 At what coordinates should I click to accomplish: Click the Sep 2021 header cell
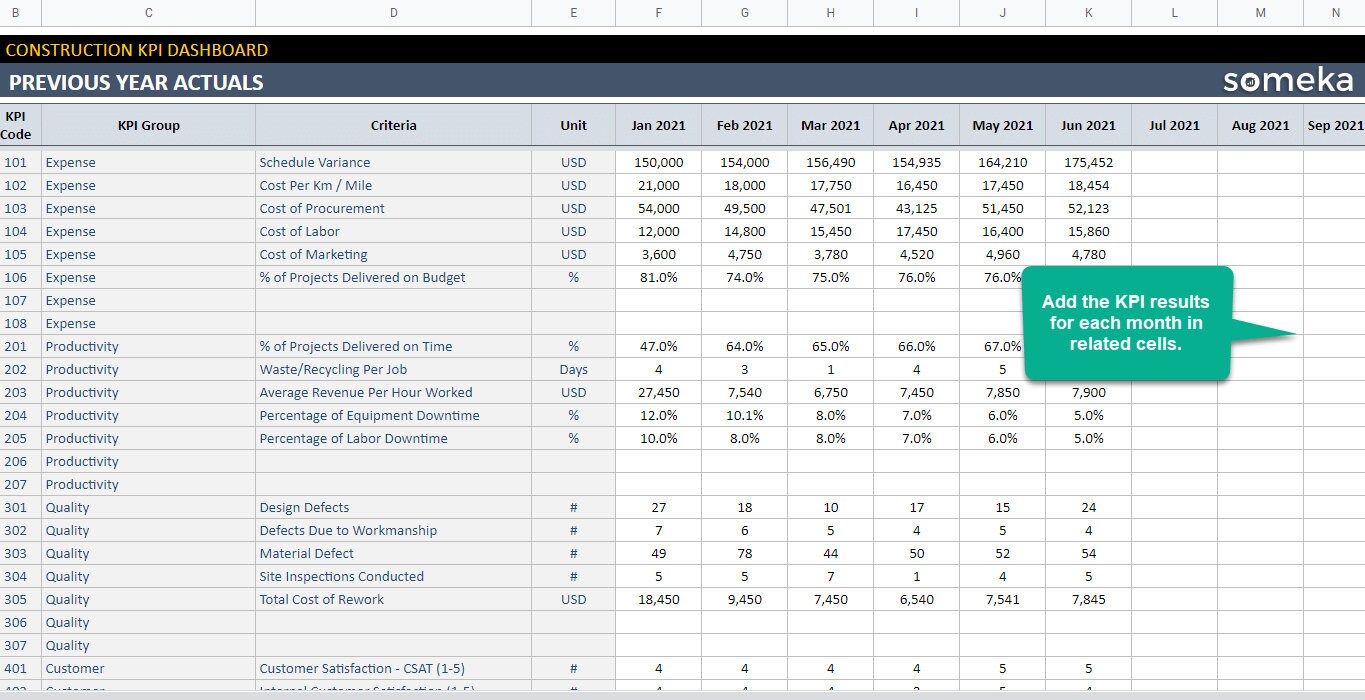1334,125
